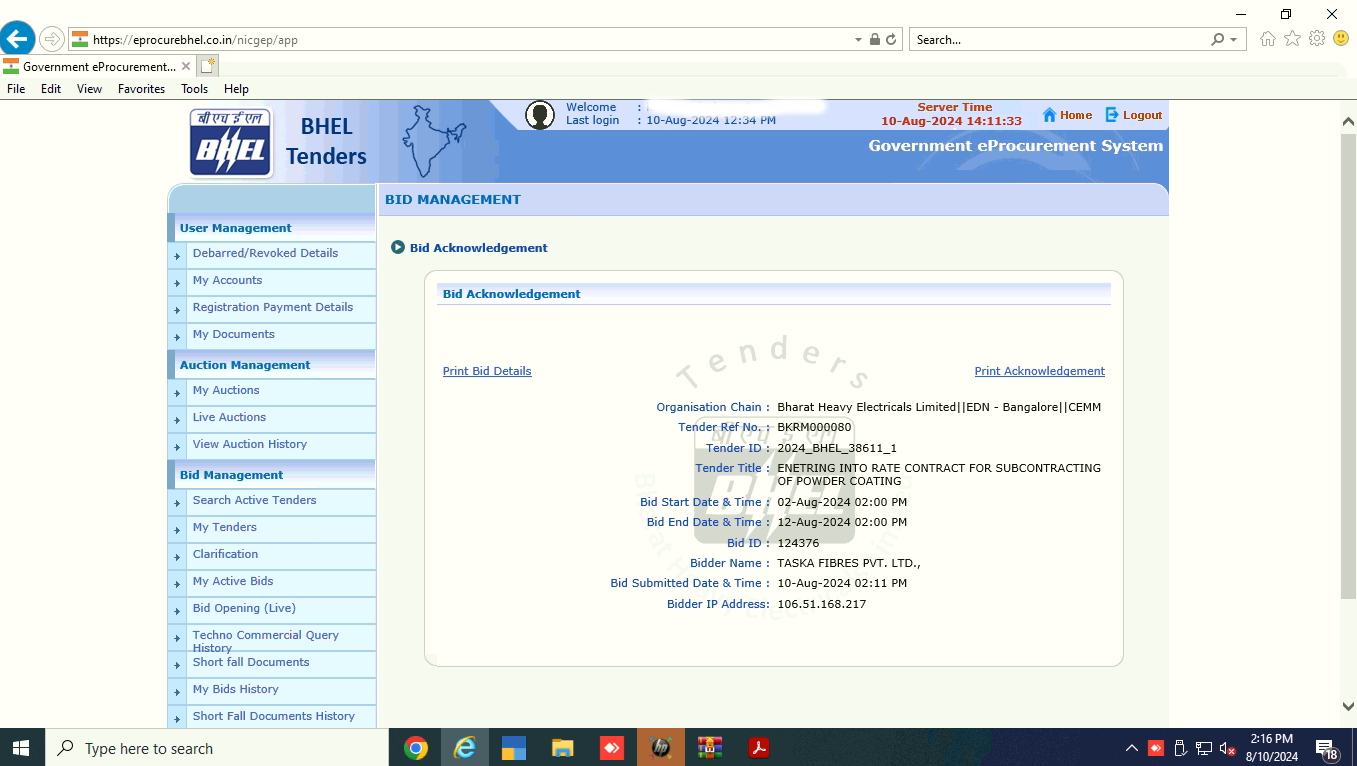This screenshot has height=766, width=1357.
Task: Open Adobe Acrobat Reader from the taskbar
Action: [759, 748]
